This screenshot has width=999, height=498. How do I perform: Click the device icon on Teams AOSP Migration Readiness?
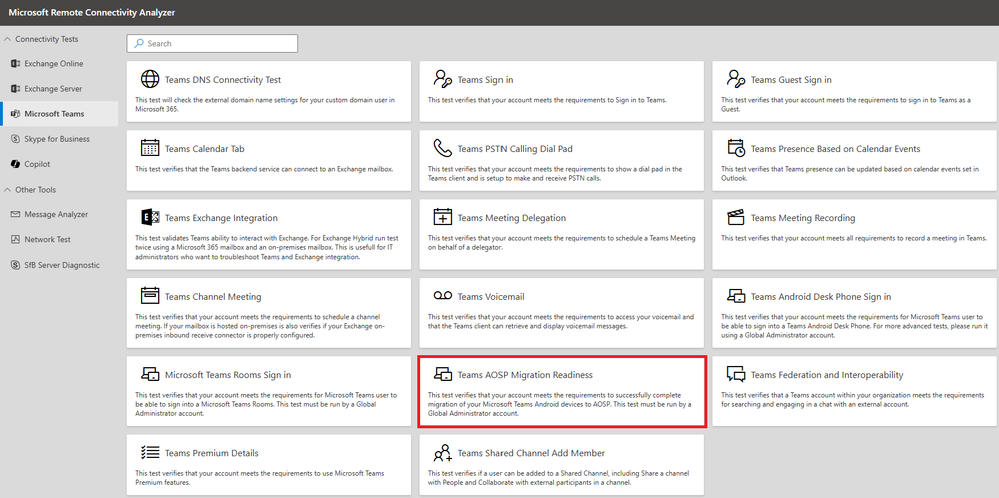442,374
